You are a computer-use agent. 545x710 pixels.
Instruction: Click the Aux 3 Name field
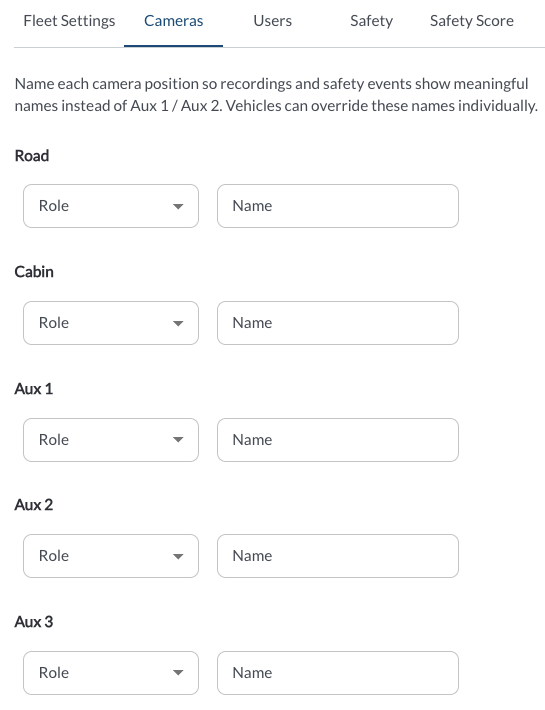click(x=338, y=673)
